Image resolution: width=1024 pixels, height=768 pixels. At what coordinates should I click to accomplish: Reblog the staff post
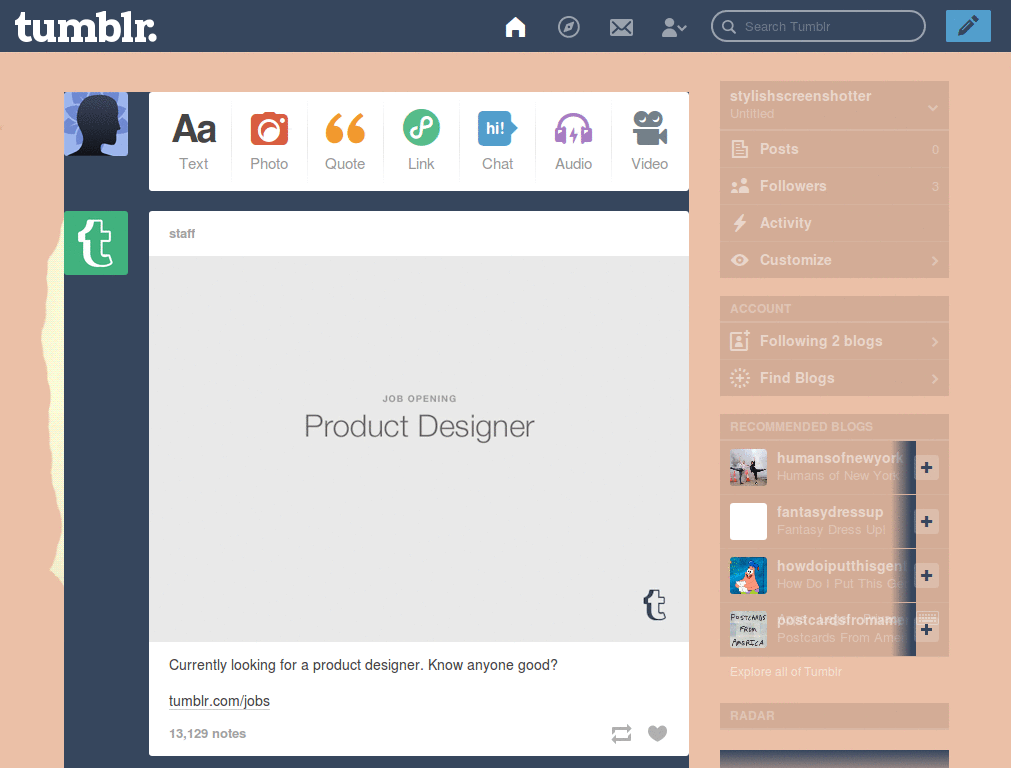click(x=621, y=733)
